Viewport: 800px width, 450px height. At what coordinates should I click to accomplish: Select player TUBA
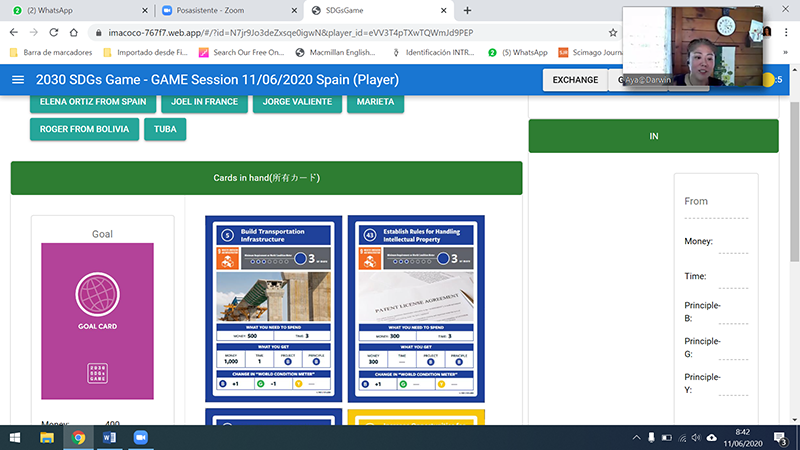[x=165, y=129]
